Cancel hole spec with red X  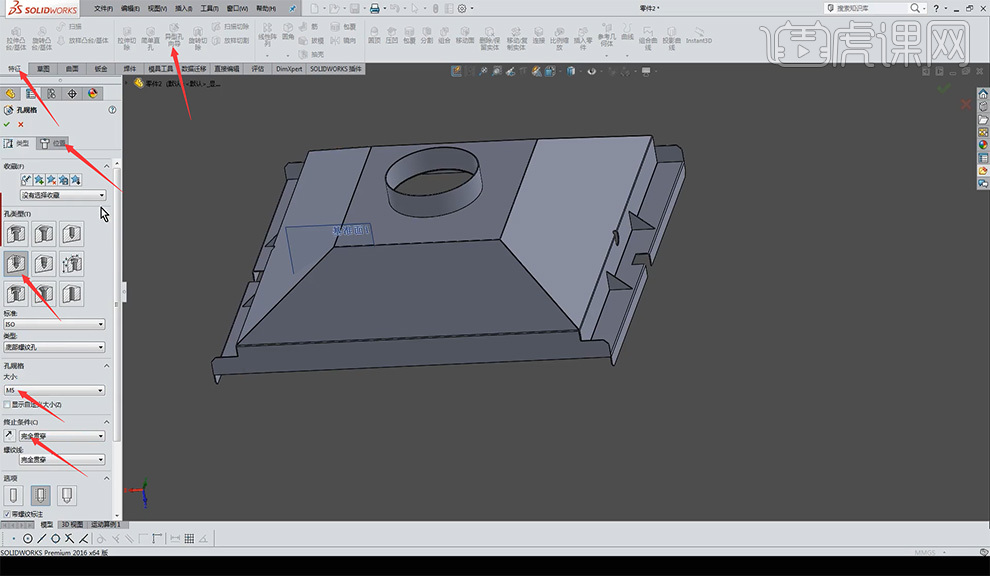(x=20, y=124)
